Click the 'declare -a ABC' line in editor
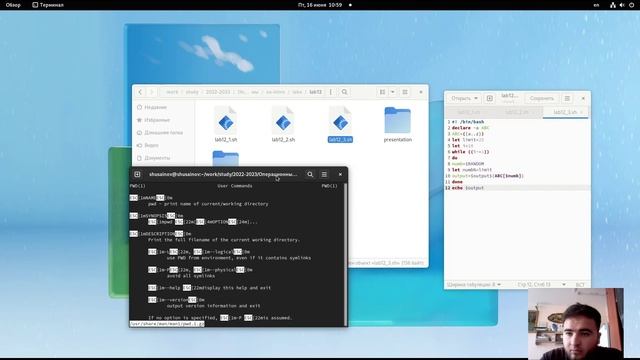This screenshot has height=360, width=640. point(470,128)
